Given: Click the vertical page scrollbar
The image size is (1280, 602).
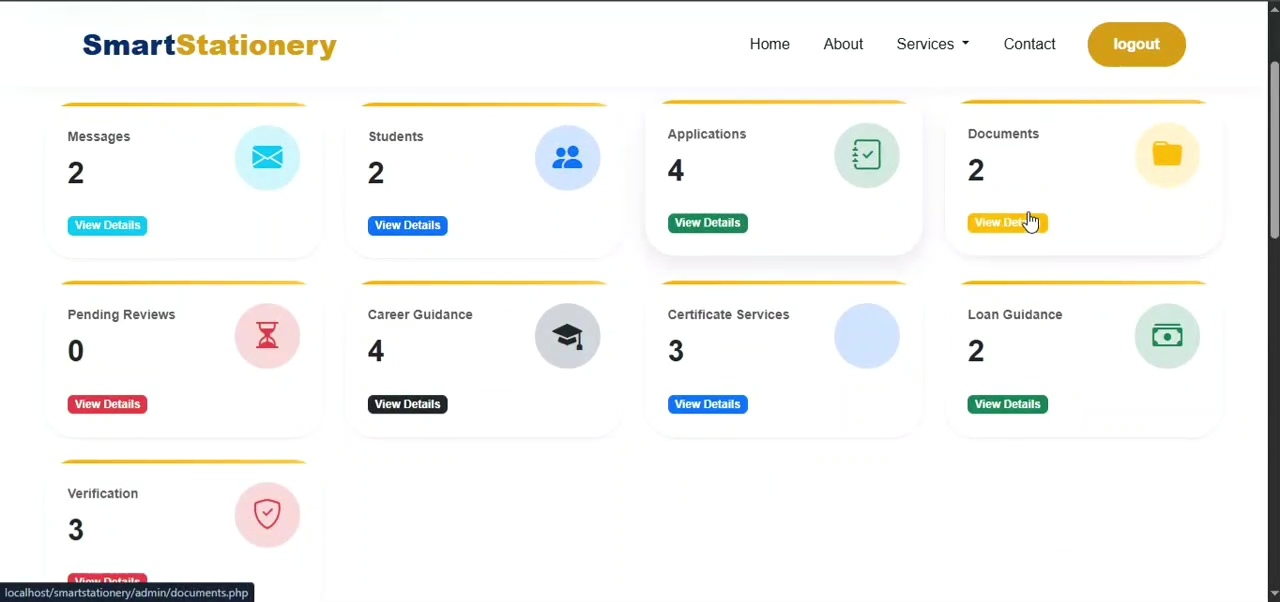Looking at the screenshot, I should pos(1274,150).
